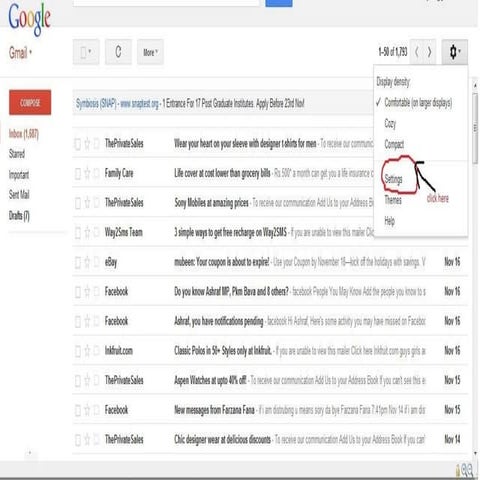Click the Compose button
This screenshot has height=480, width=480.
click(x=30, y=102)
